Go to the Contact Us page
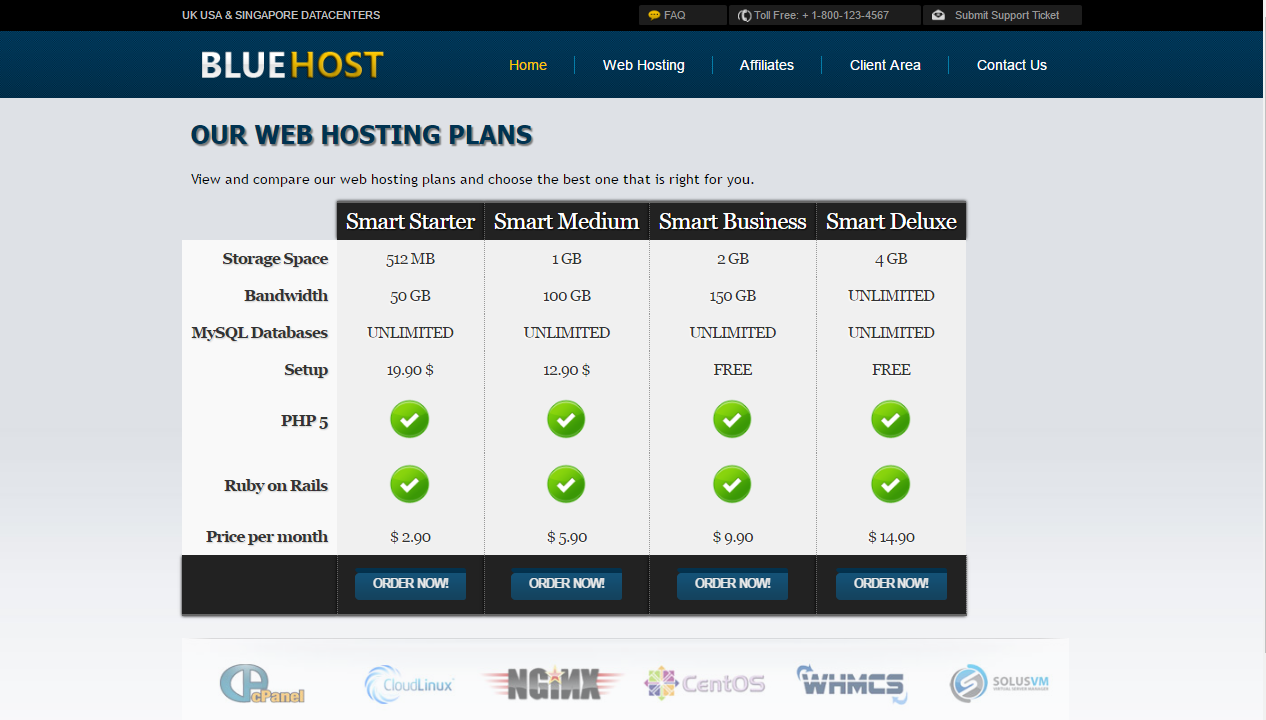 point(1012,65)
